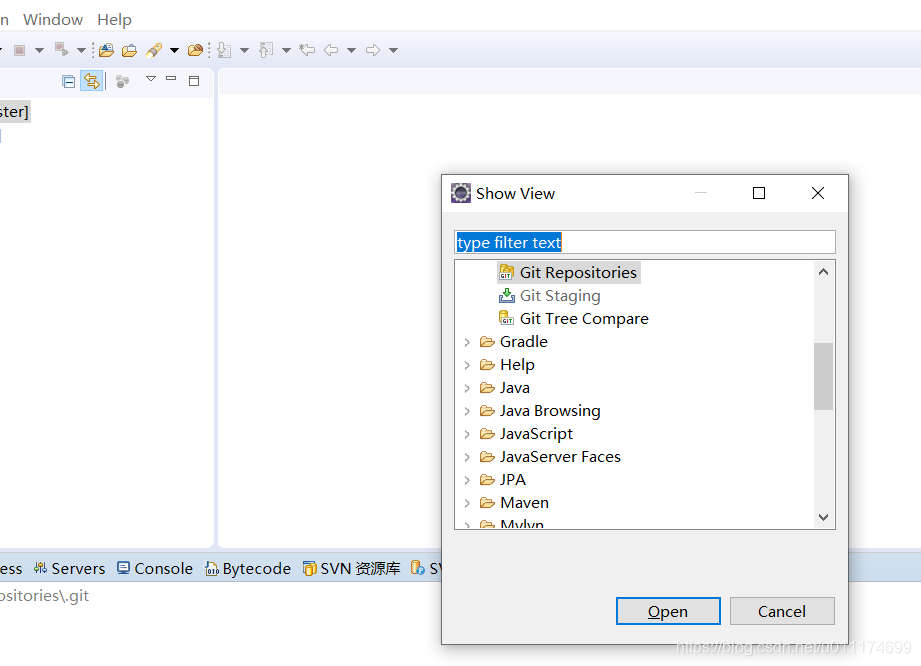Click the Back navigation arrow icon
This screenshot has width=921, height=666.
click(x=331, y=51)
